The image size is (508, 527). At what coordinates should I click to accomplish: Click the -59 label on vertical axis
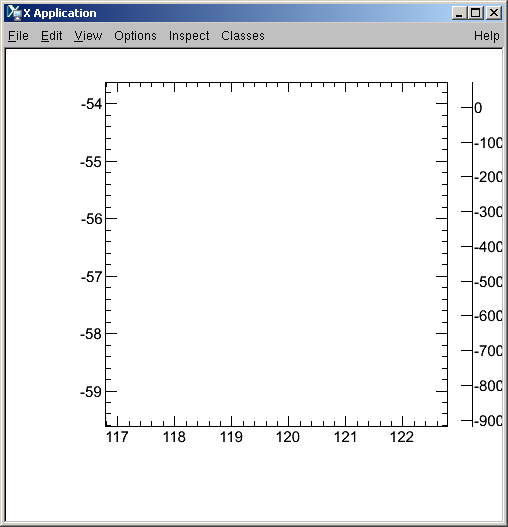pos(91,392)
